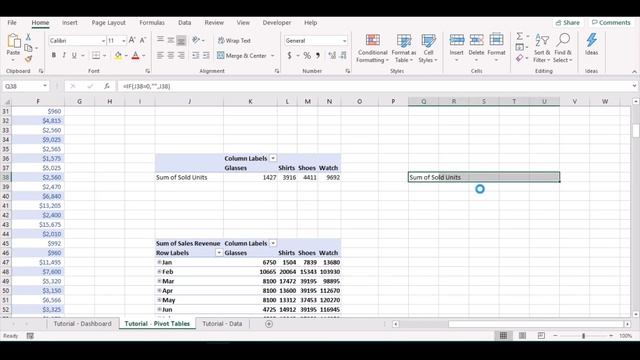Click the AutoSum sigma icon

point(519,36)
